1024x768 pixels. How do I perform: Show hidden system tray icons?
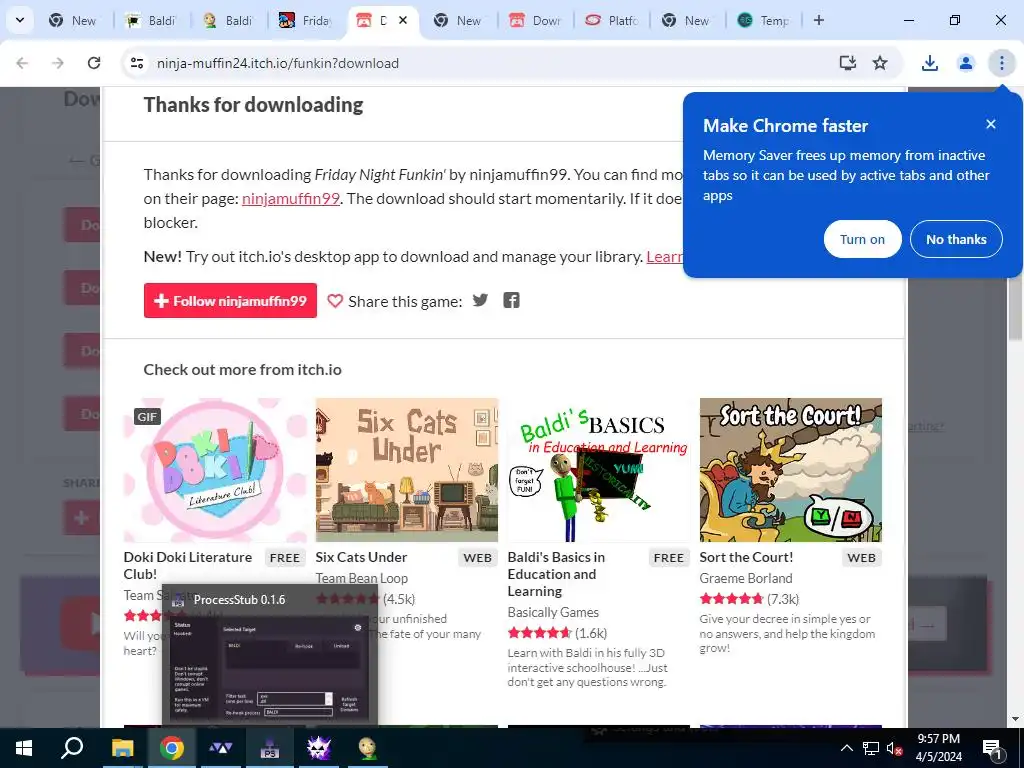[x=846, y=748]
